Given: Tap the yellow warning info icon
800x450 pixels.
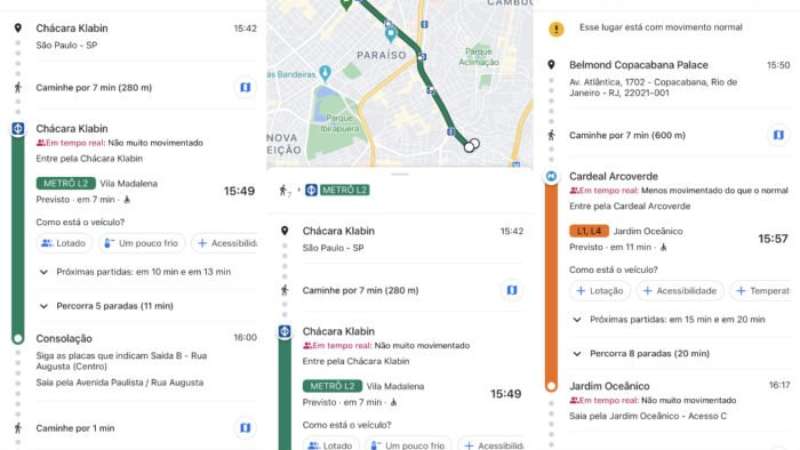Looking at the screenshot, I should coord(557,28).
